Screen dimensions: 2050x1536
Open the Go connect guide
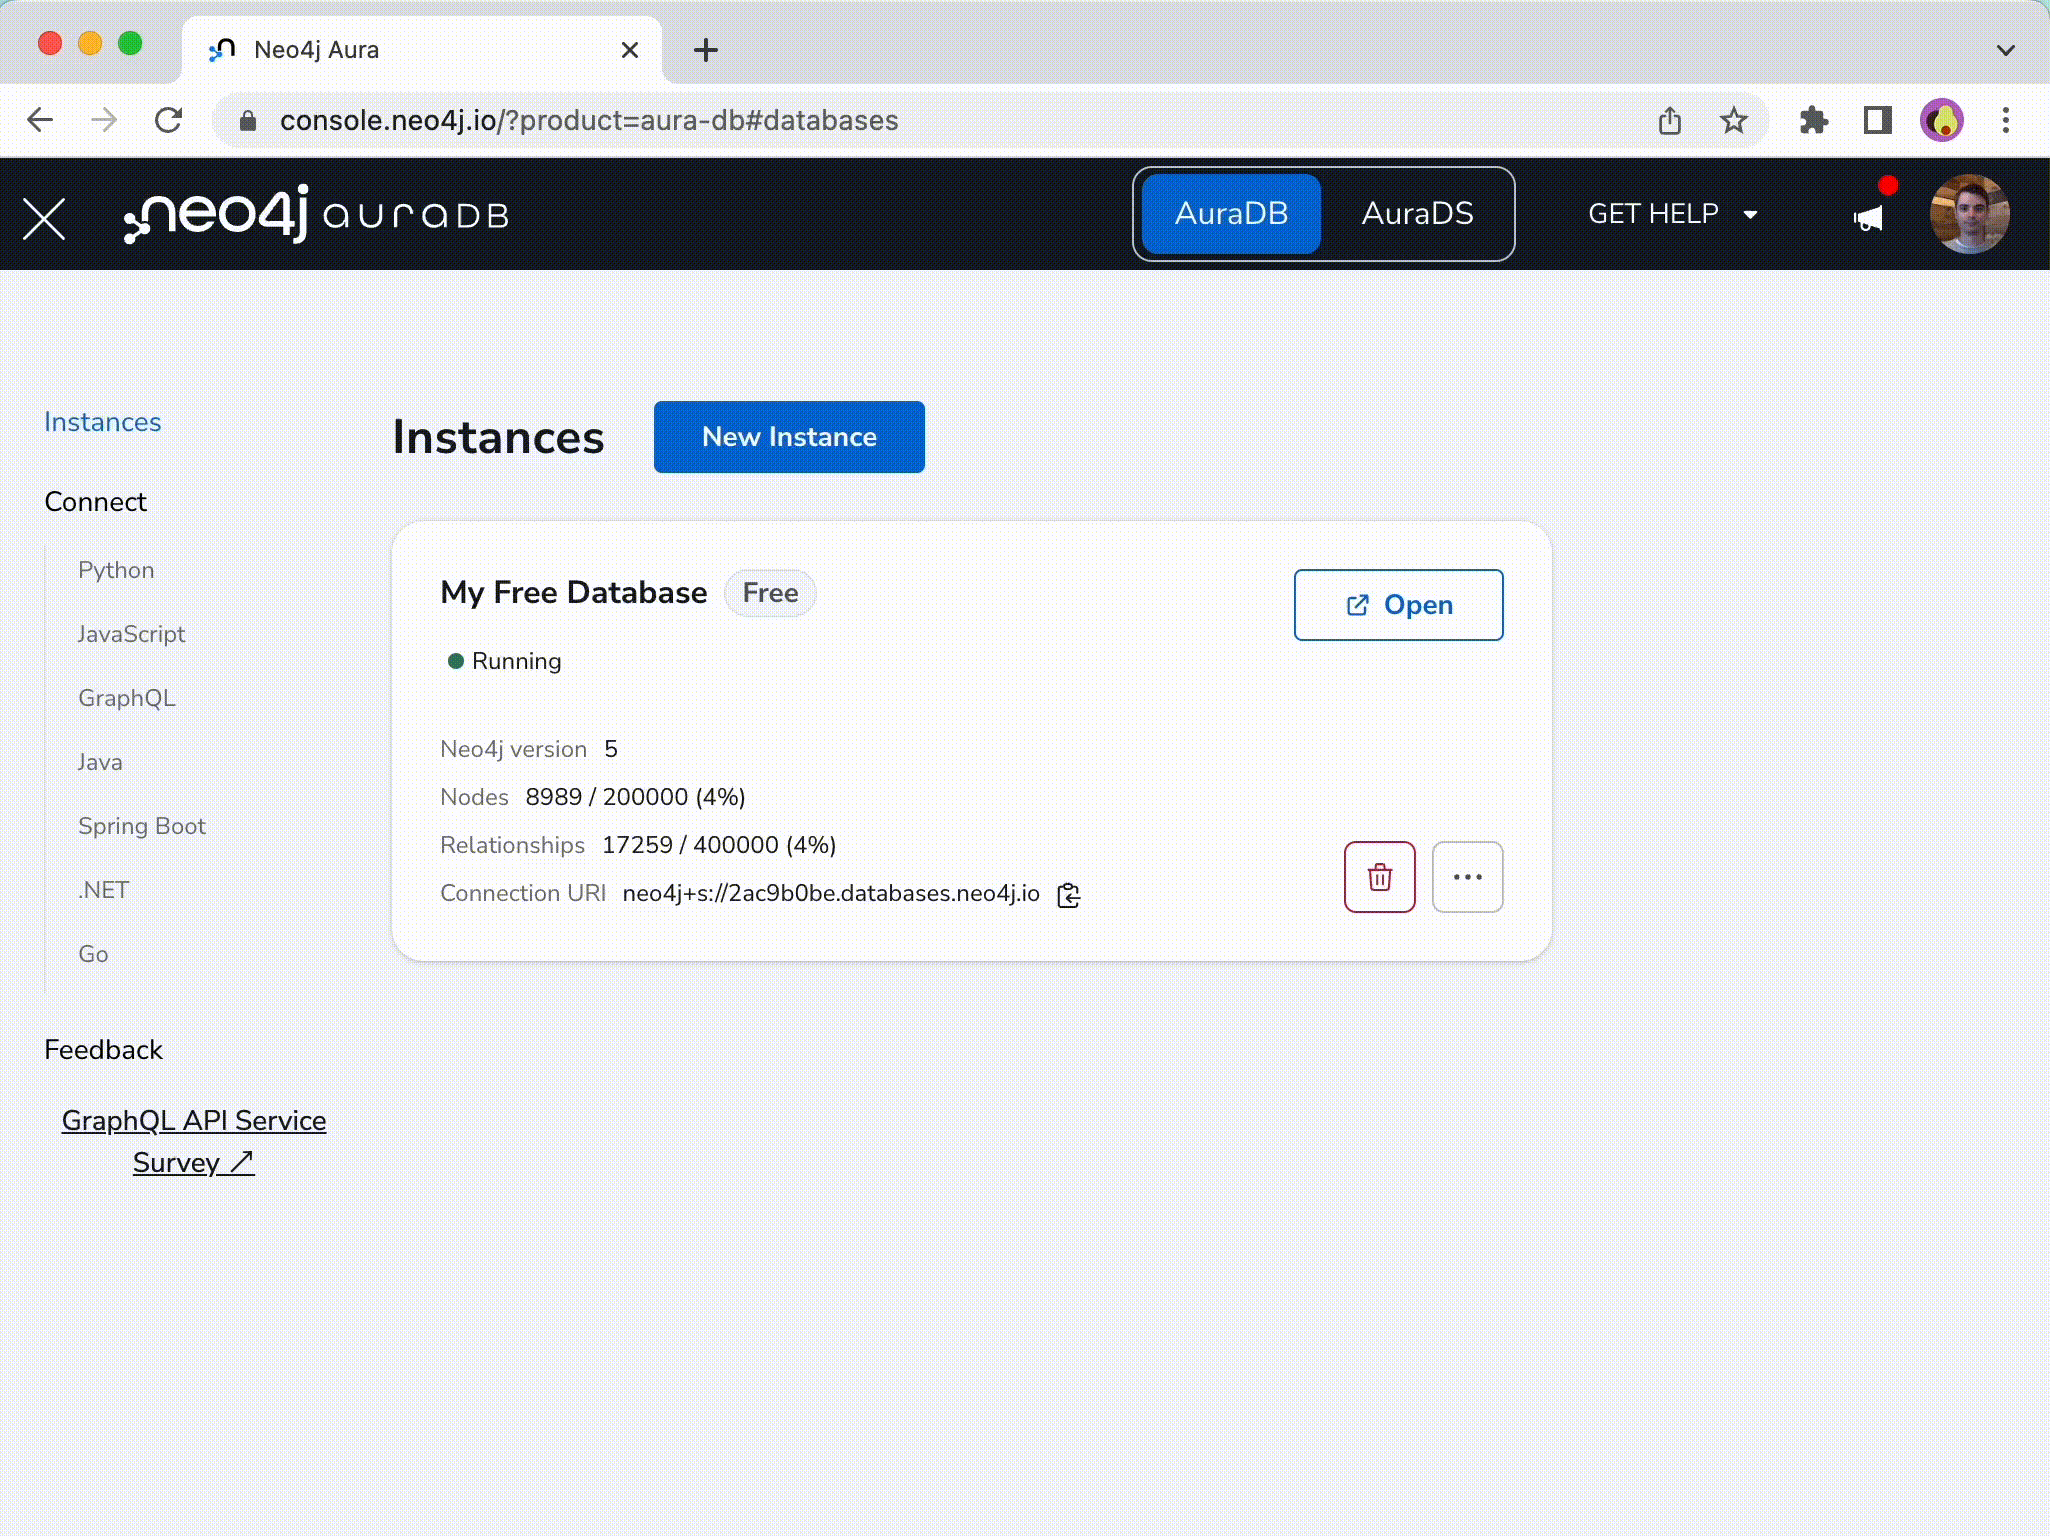[x=93, y=954]
